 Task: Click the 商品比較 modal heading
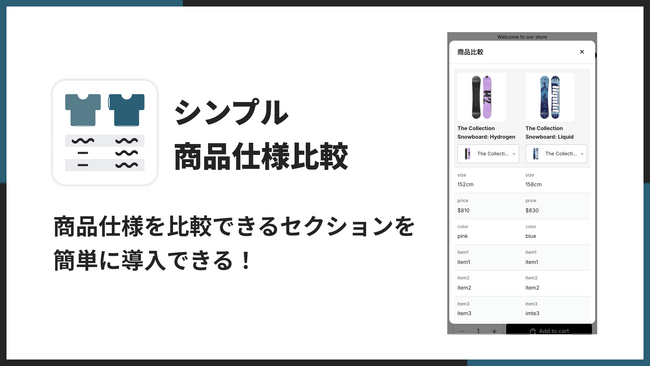[470, 52]
